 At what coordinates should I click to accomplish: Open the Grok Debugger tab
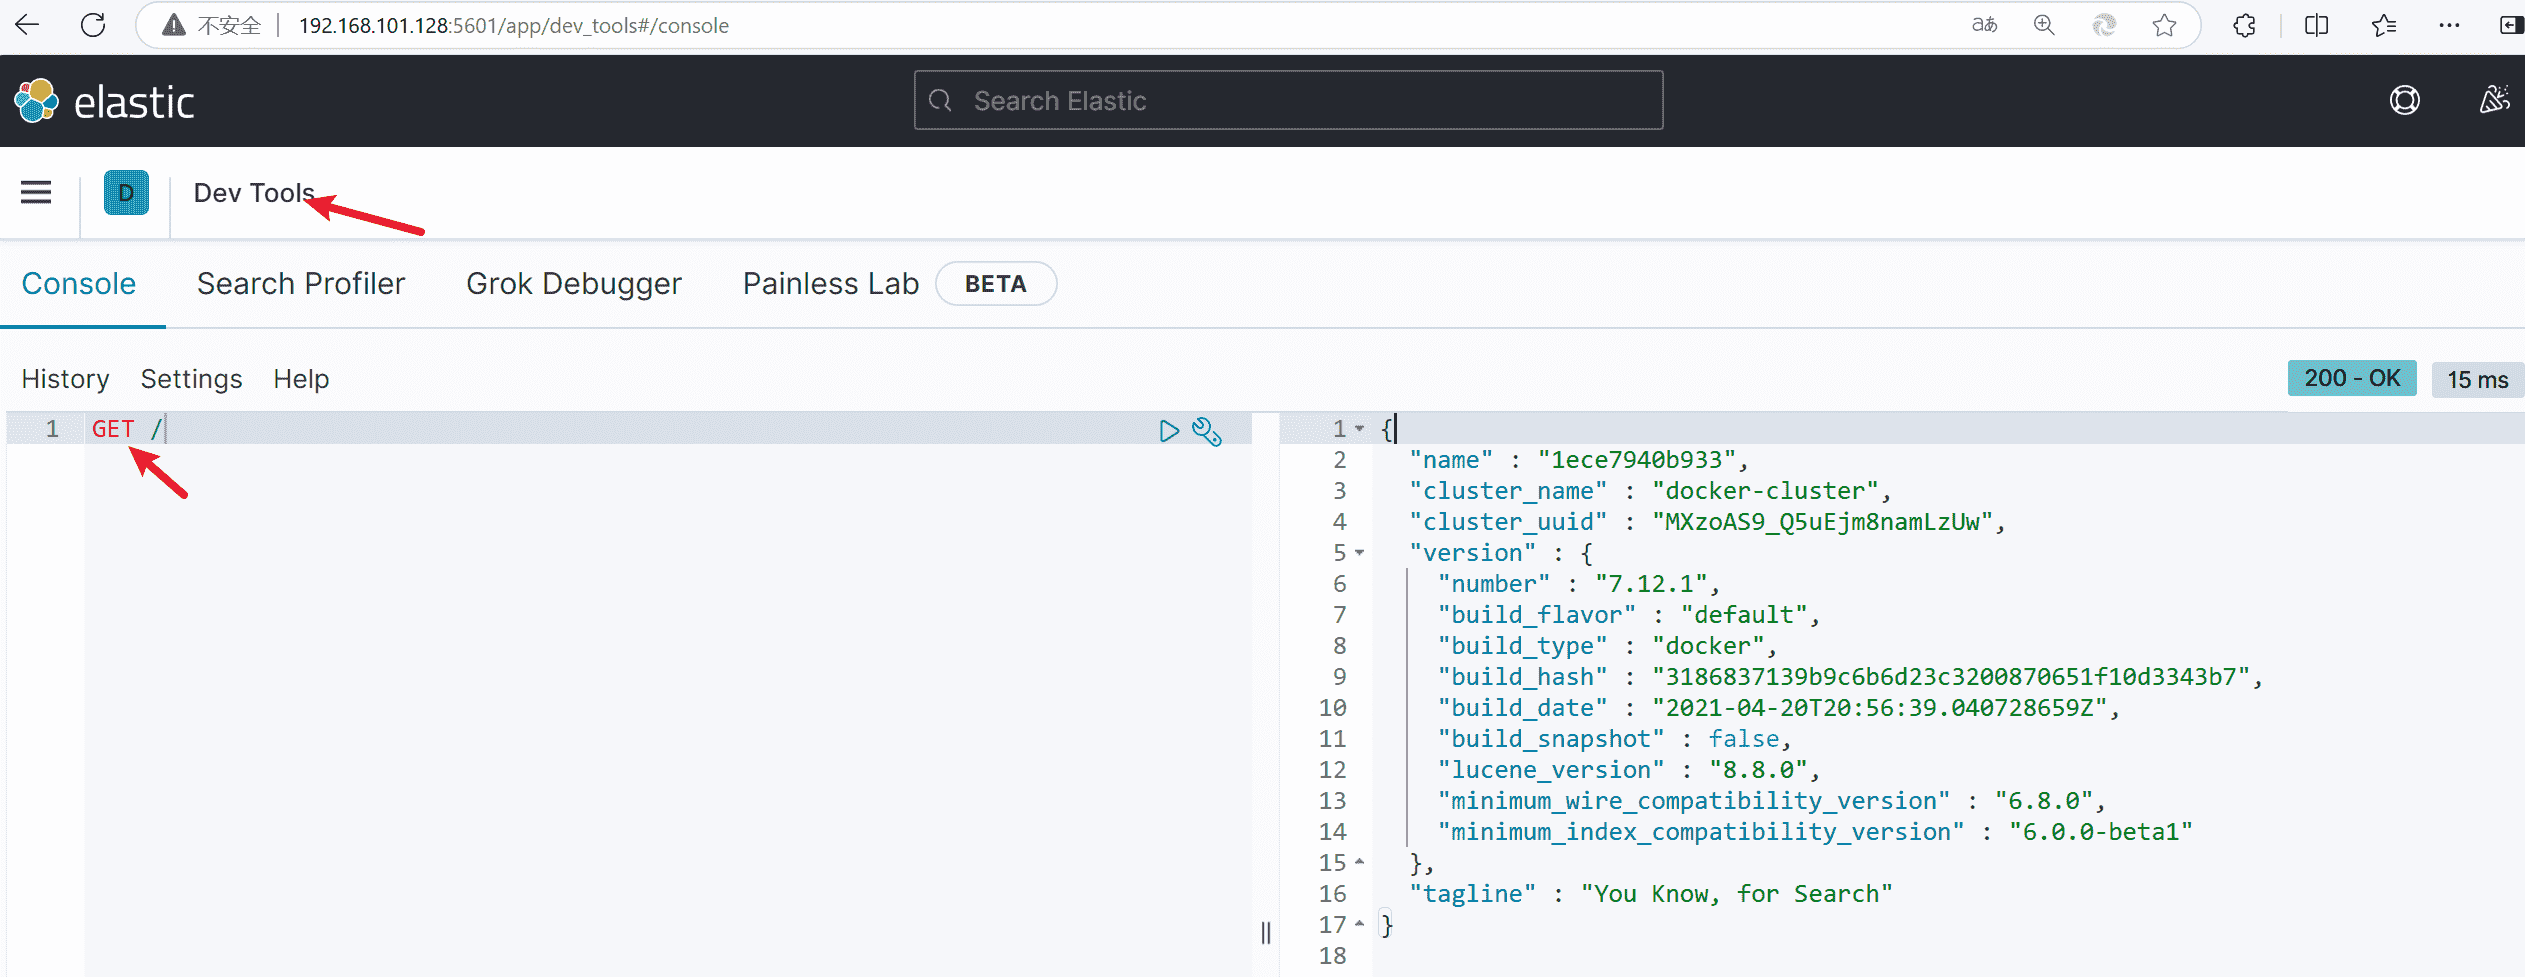click(x=574, y=284)
